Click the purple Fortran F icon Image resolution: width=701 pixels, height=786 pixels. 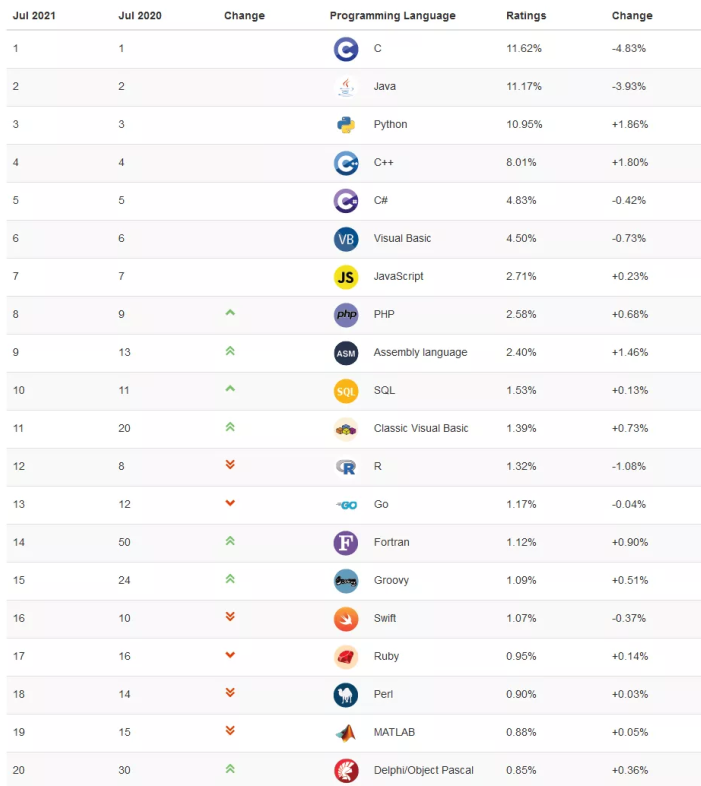tap(346, 543)
